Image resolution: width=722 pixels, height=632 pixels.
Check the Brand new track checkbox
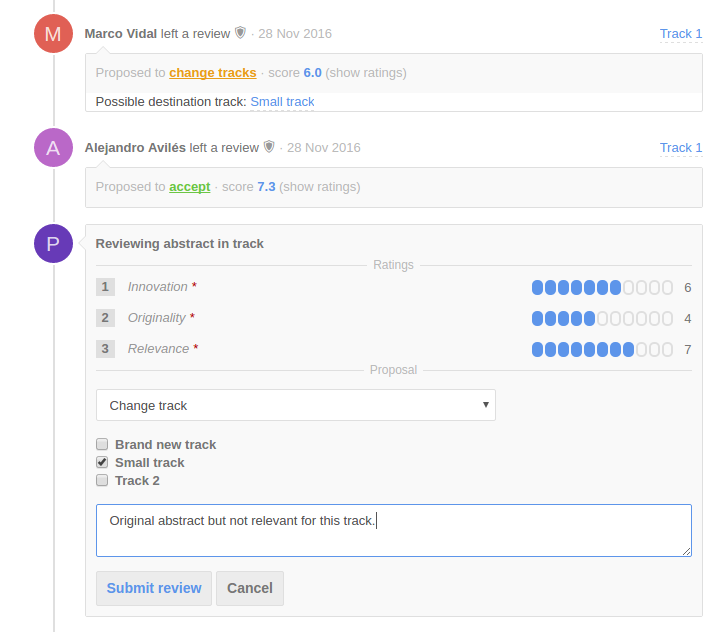coord(102,444)
